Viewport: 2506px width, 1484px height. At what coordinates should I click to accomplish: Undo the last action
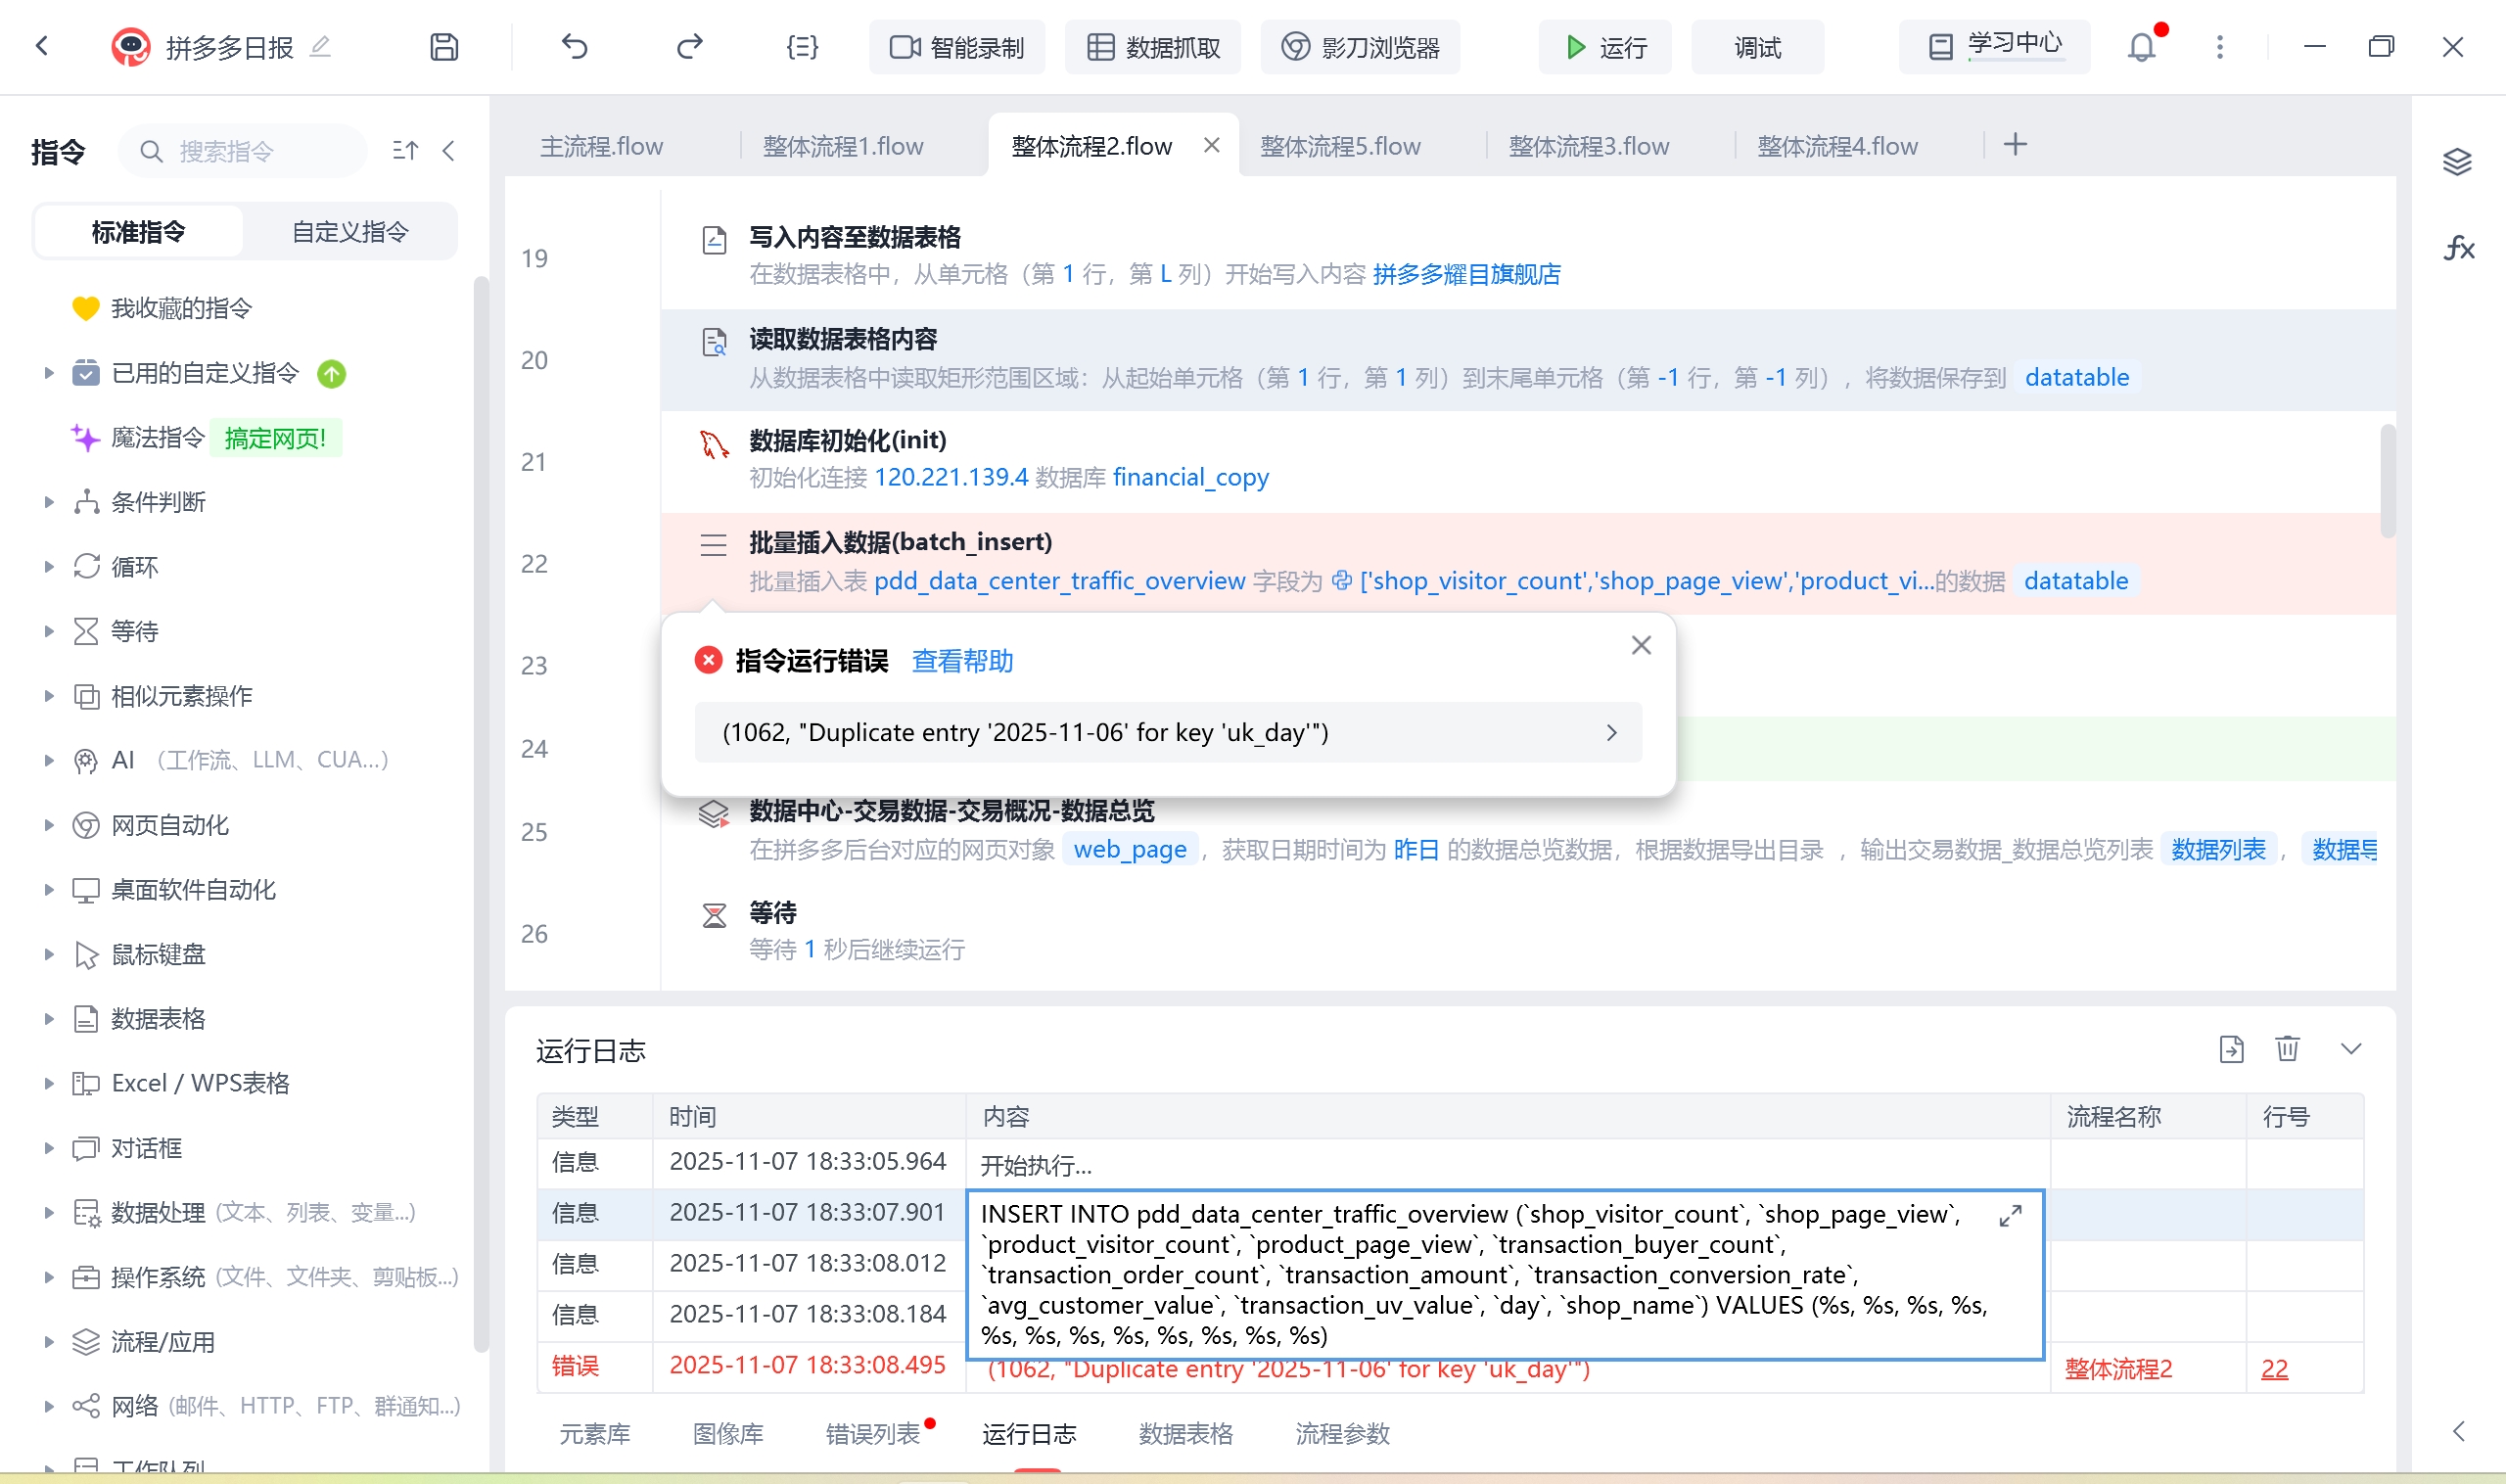574,46
